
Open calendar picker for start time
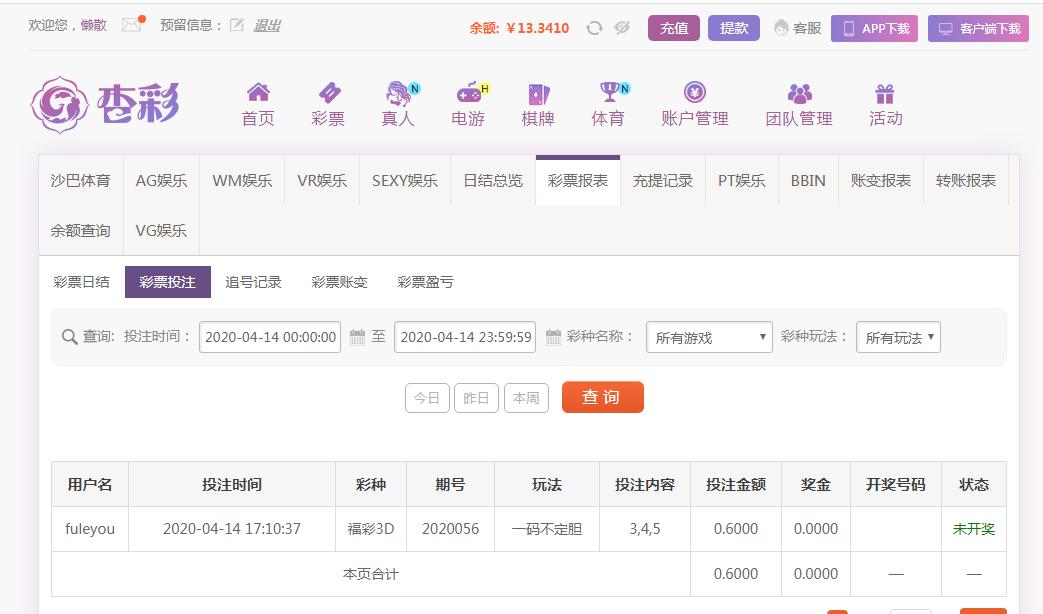tap(357, 337)
